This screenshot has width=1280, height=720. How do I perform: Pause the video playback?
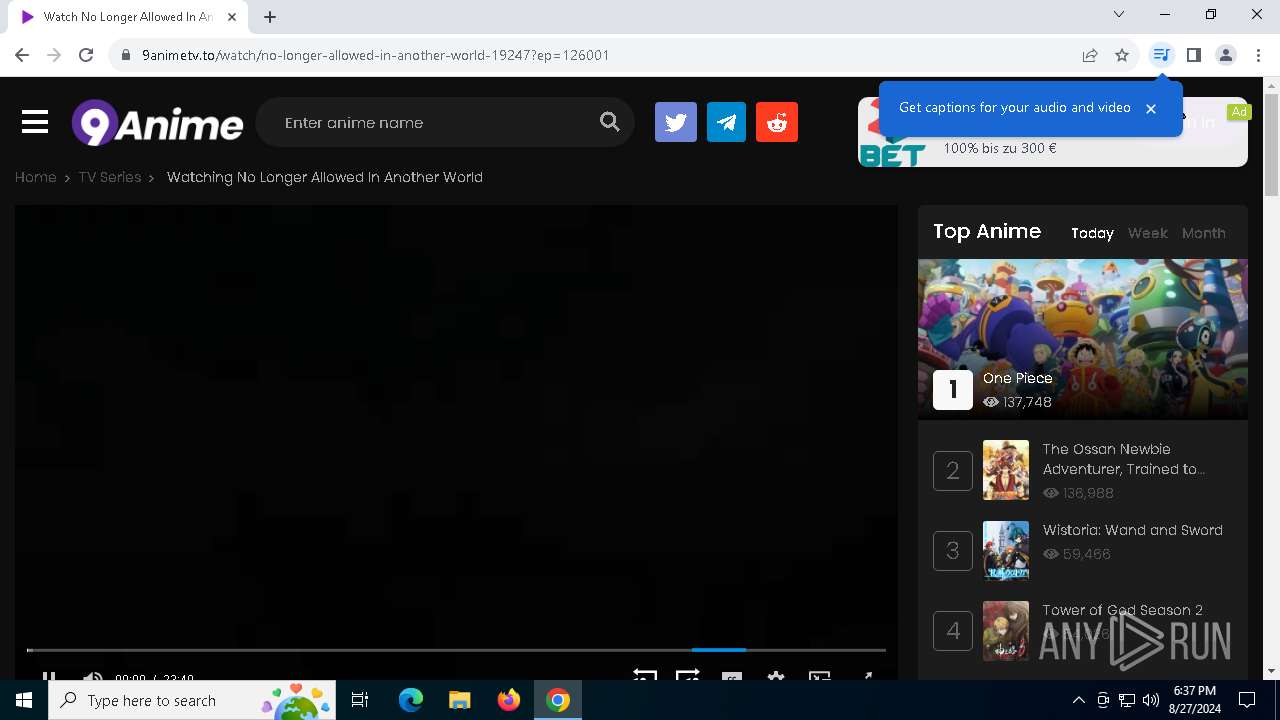(49, 677)
